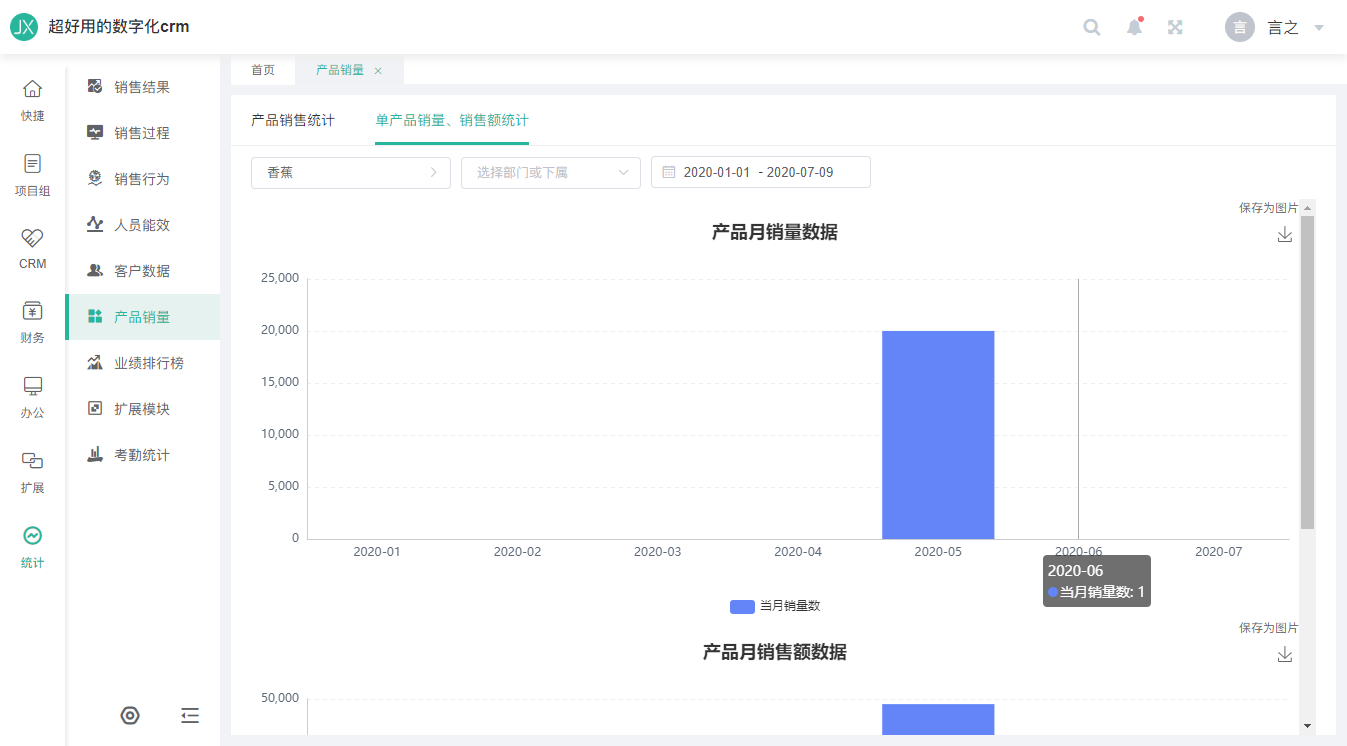This screenshot has width=1347, height=746.
Task: Go to the 财务 finance module
Action: click(33, 321)
